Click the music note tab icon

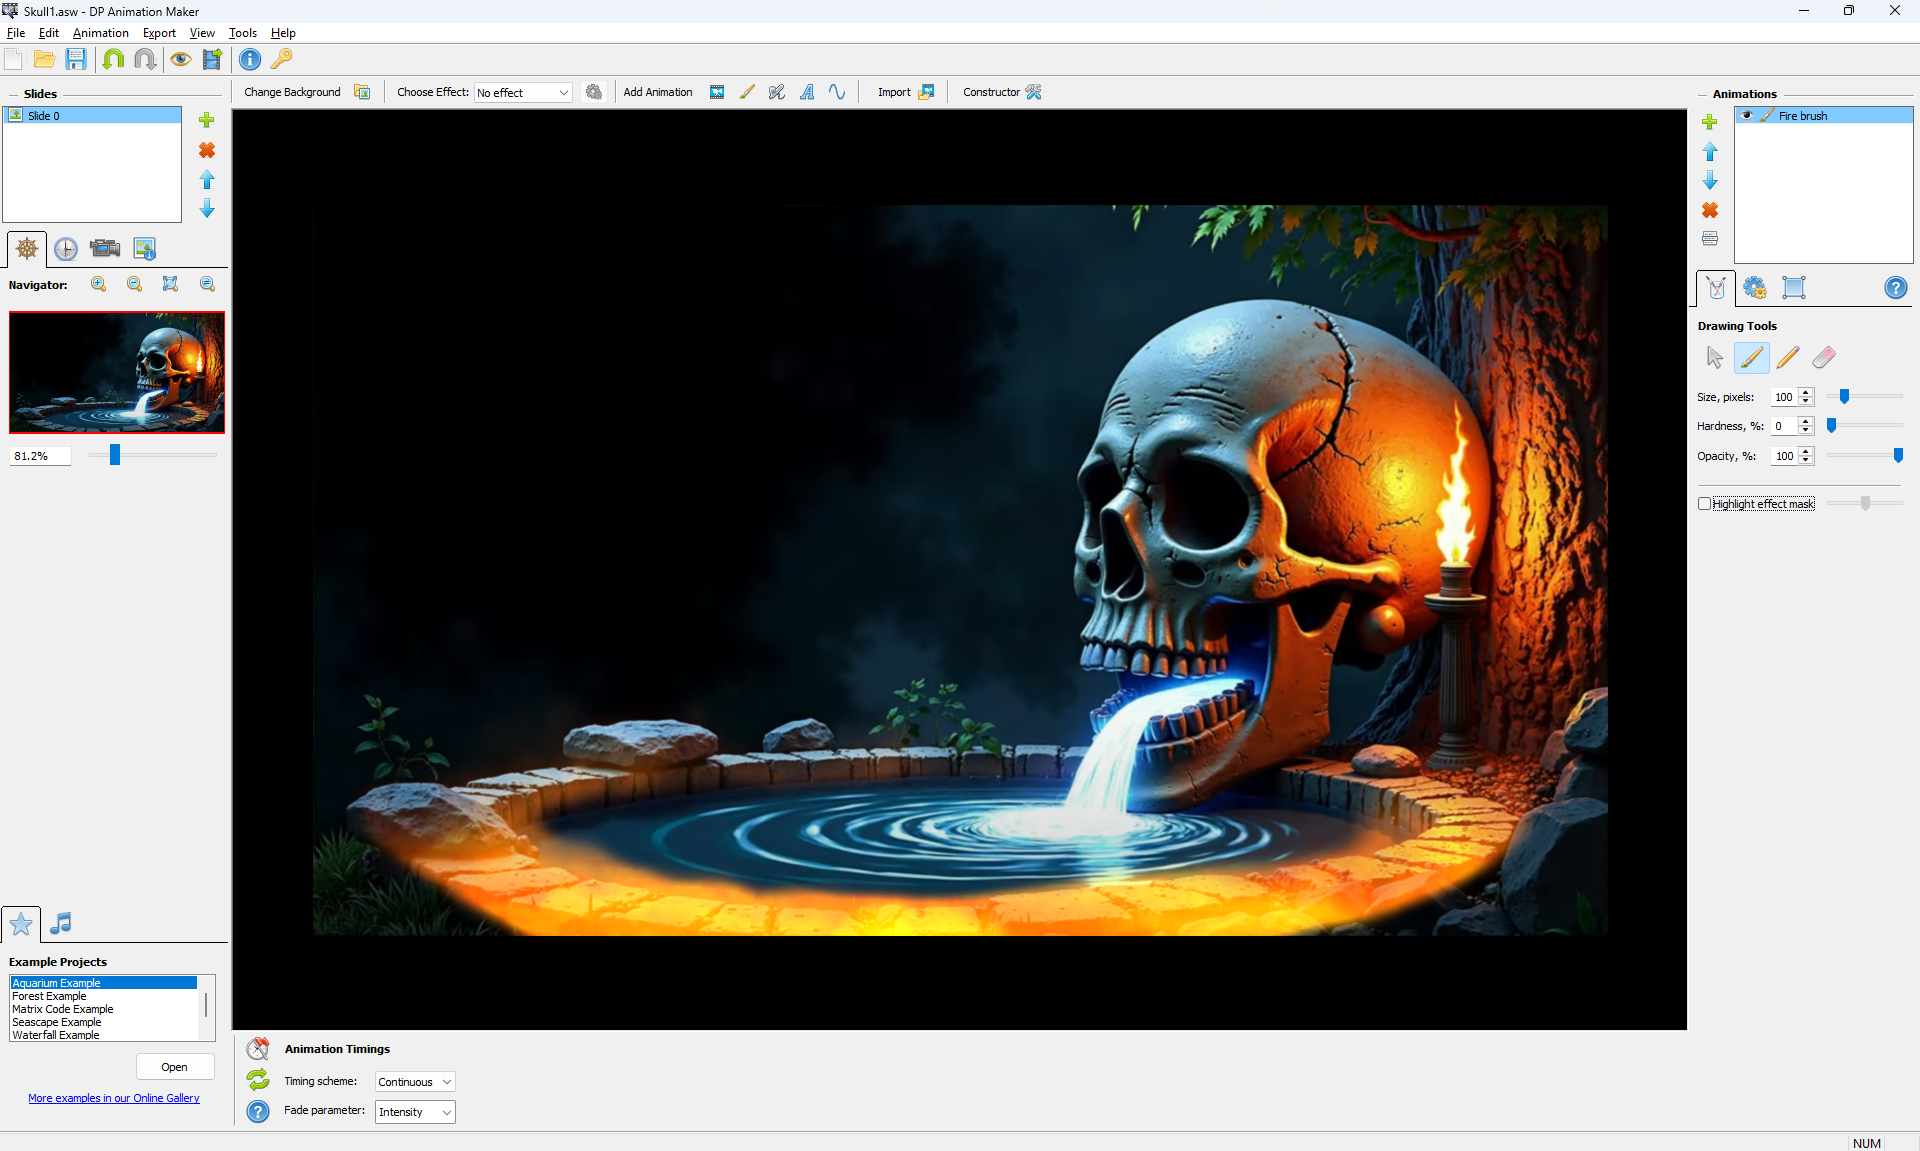60,923
